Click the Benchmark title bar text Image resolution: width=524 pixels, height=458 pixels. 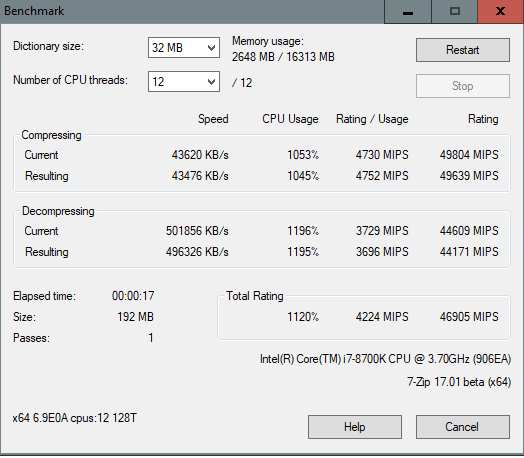pyautogui.click(x=34, y=11)
